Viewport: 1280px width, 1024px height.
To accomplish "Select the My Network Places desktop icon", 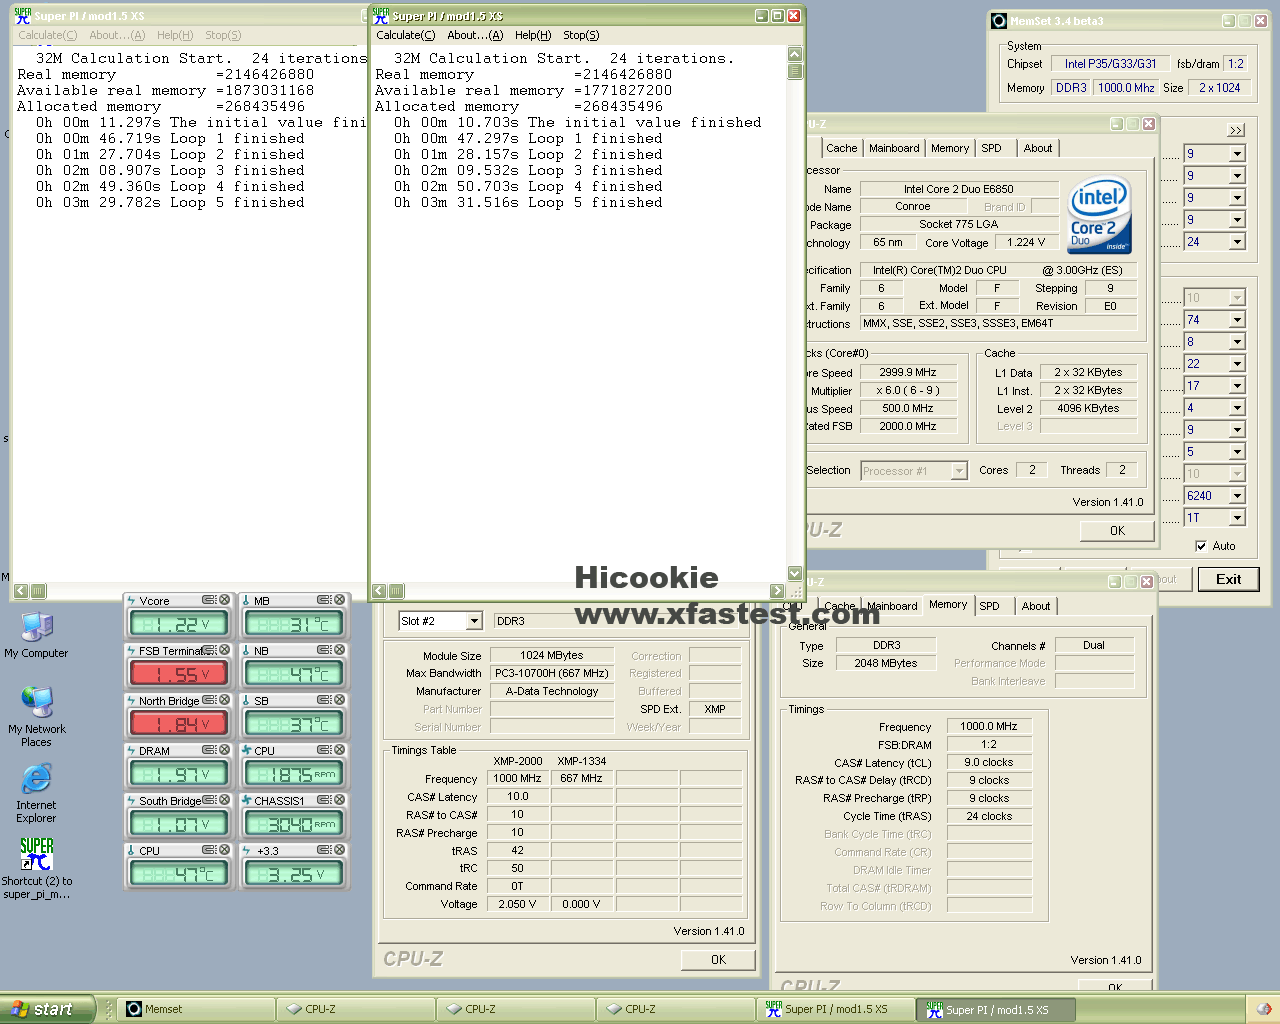I will 36,717.
